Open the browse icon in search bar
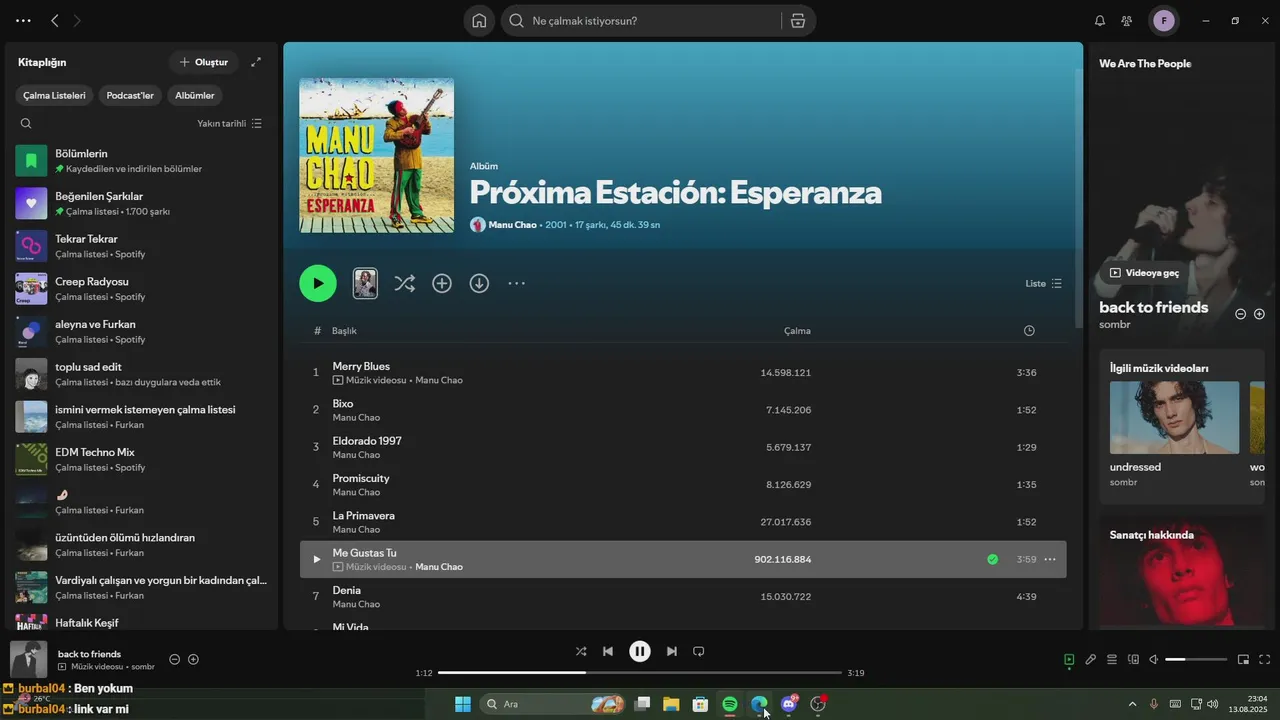 pos(797,21)
